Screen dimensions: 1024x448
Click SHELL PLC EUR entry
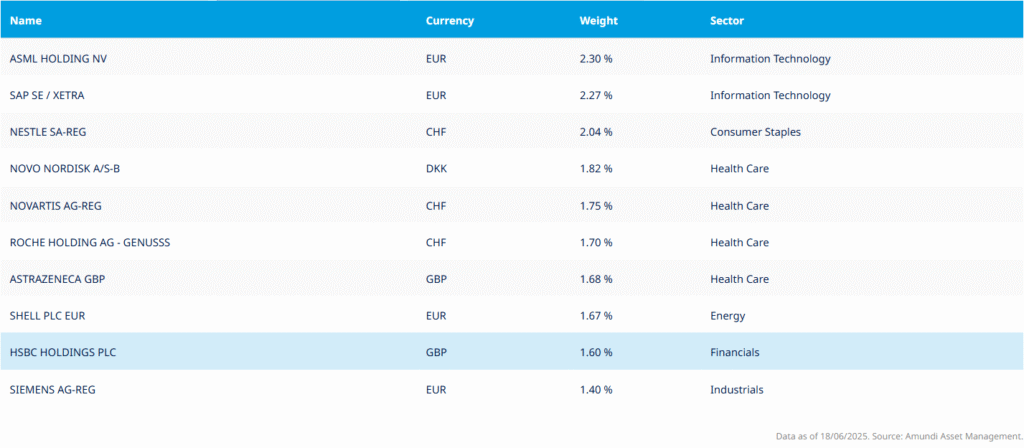[x=47, y=316]
